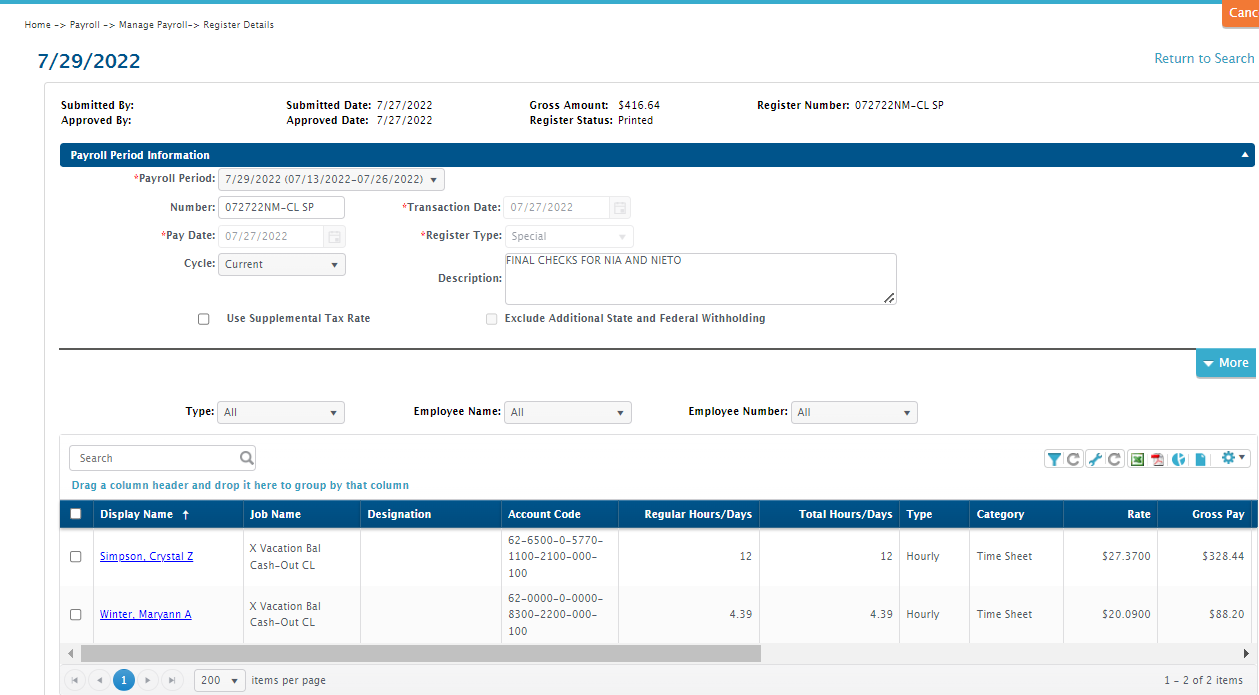1259x695 pixels.
Task: Click the pie chart icon
Action: (1179, 459)
